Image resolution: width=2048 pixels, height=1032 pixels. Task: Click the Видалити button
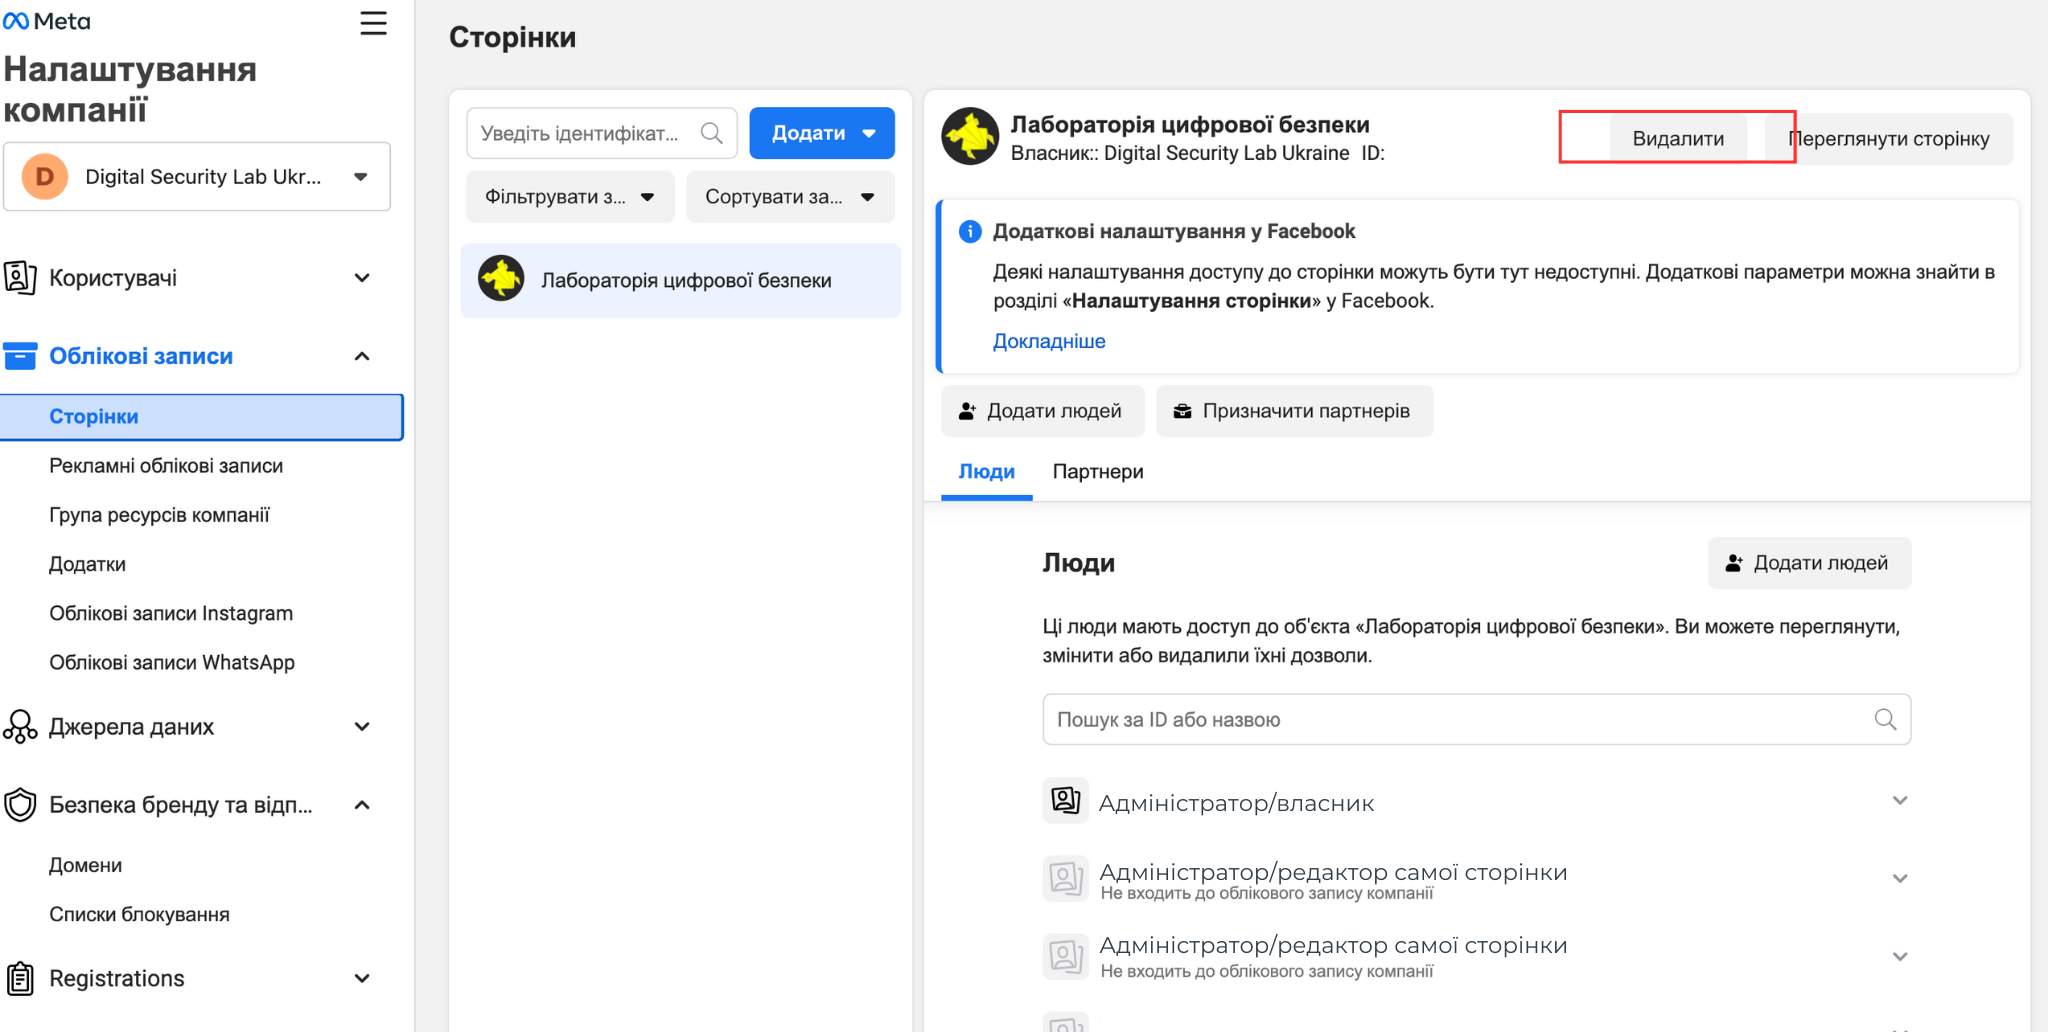point(1677,138)
